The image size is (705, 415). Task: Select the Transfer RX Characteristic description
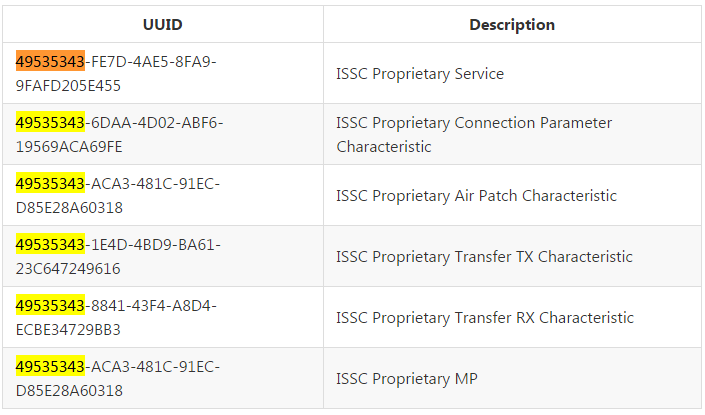coord(485,318)
